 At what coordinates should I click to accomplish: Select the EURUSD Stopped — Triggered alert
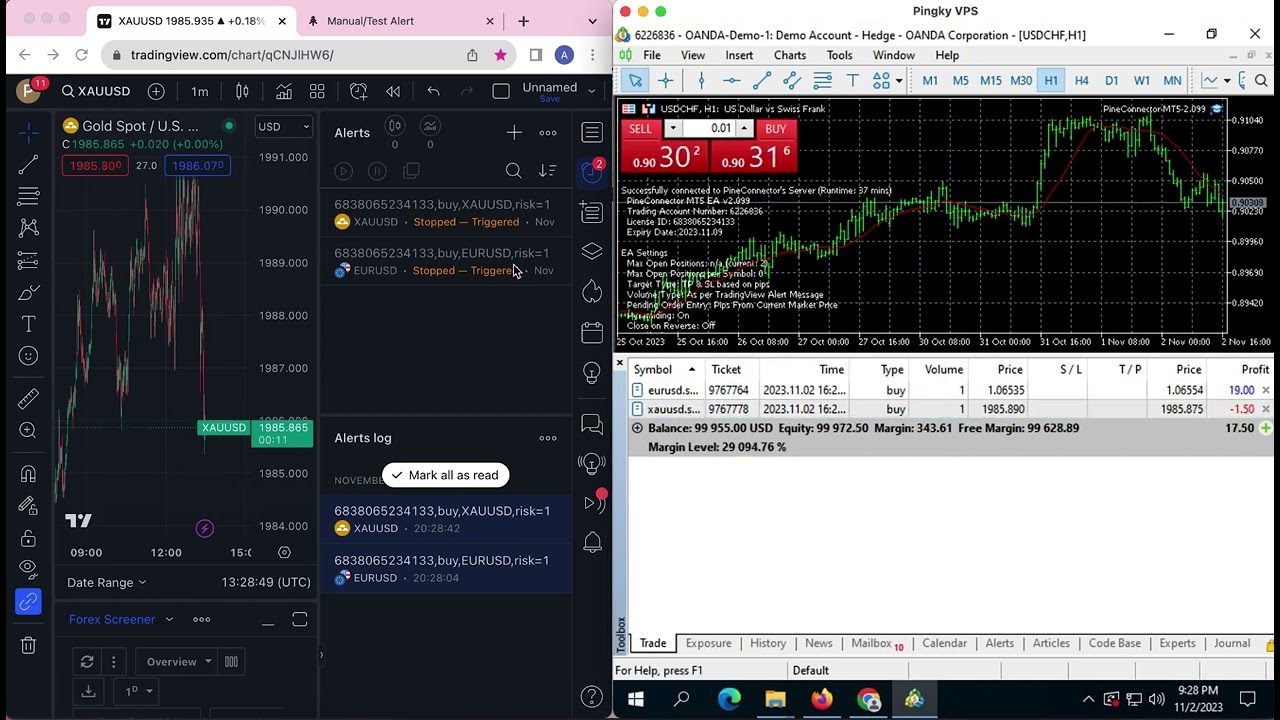[x=445, y=262]
